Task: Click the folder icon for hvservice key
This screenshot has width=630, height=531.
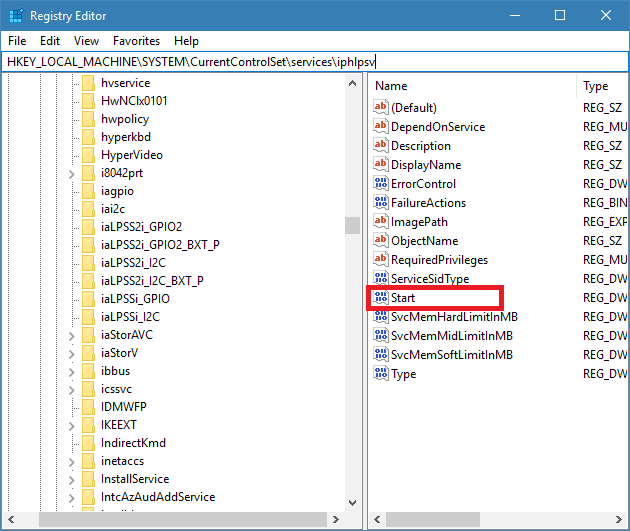Action: (88, 83)
